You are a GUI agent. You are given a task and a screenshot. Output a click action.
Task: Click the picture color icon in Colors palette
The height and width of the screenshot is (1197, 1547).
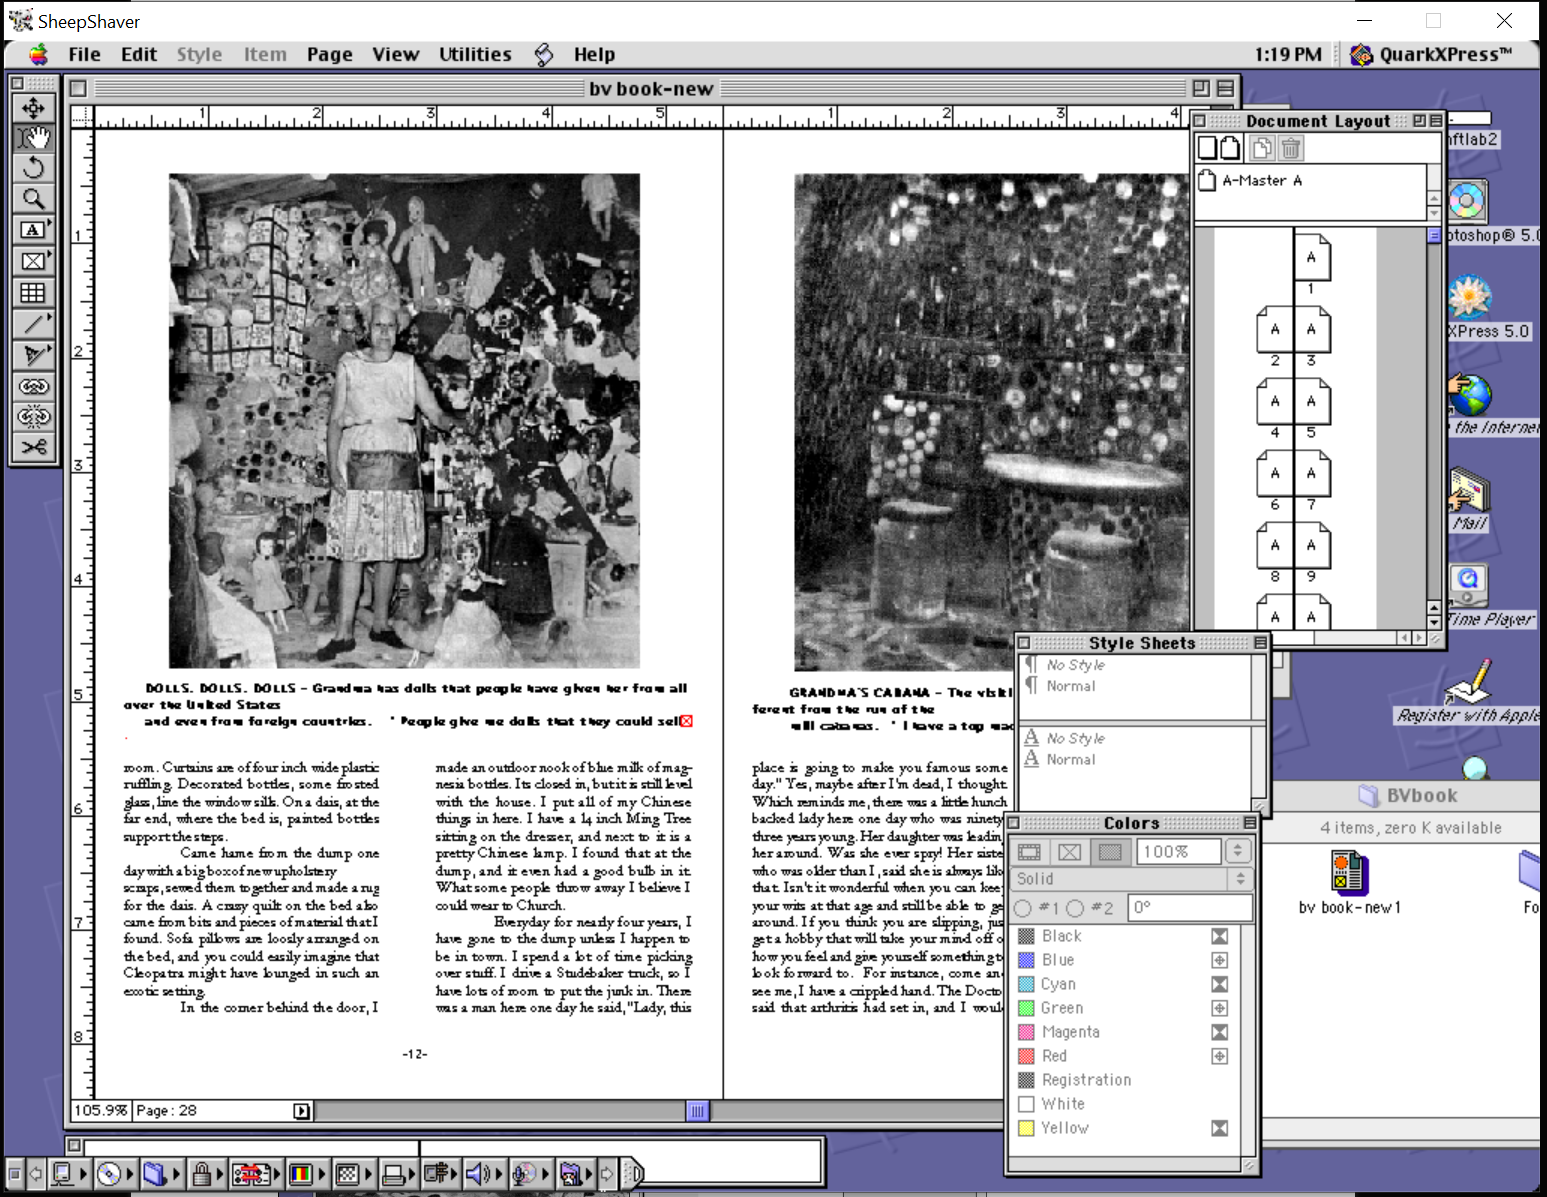pyautogui.click(x=1069, y=852)
